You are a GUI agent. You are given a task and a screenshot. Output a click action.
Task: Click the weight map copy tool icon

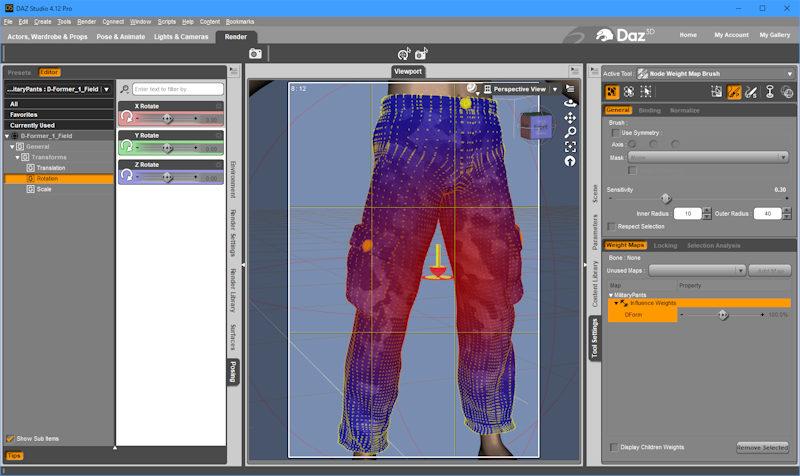click(716, 92)
